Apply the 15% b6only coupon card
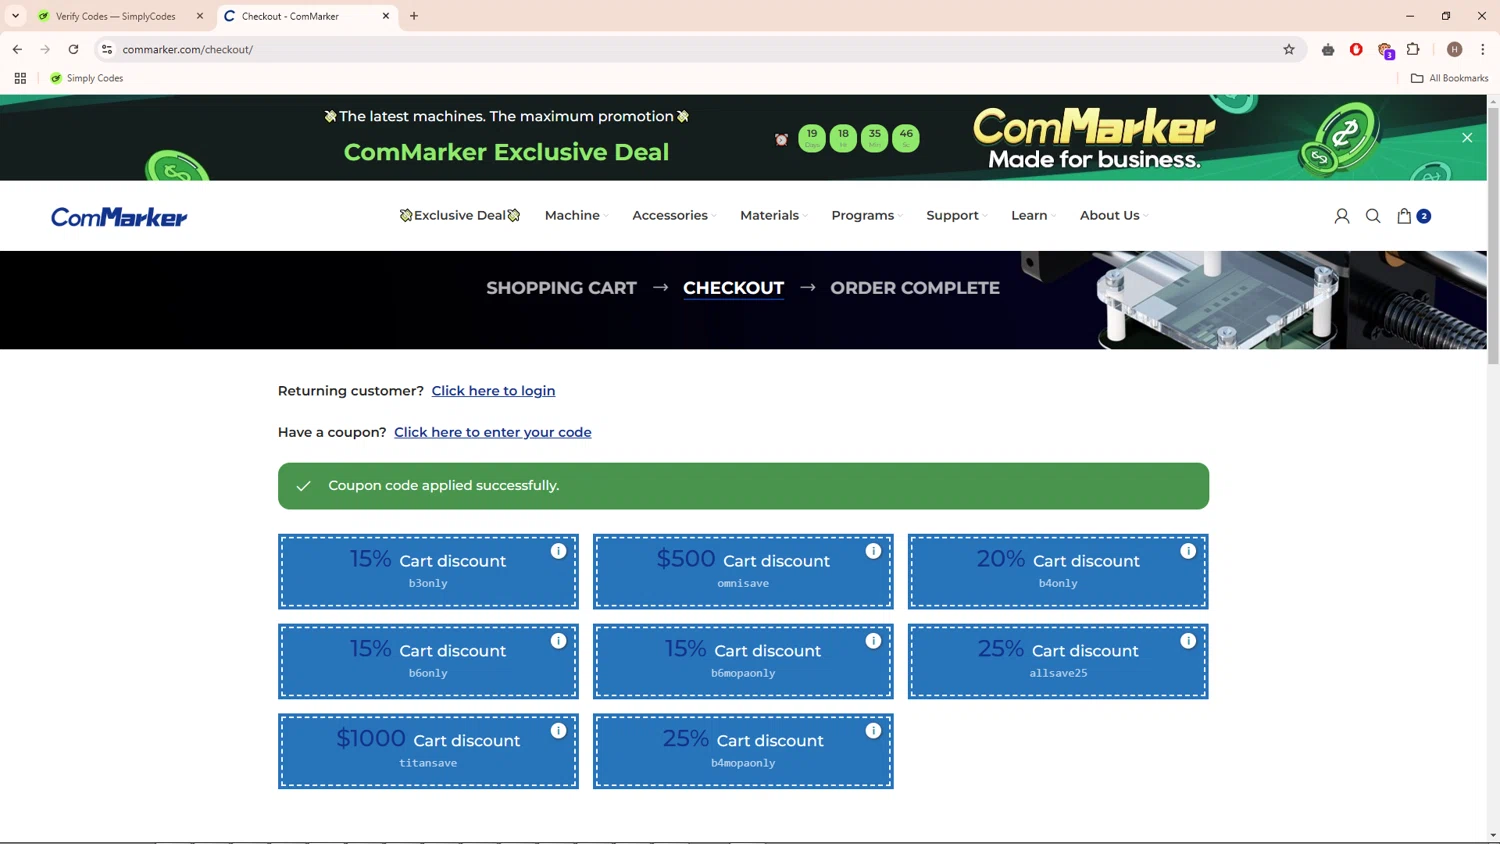Image resolution: width=1500 pixels, height=844 pixels. [x=428, y=661]
